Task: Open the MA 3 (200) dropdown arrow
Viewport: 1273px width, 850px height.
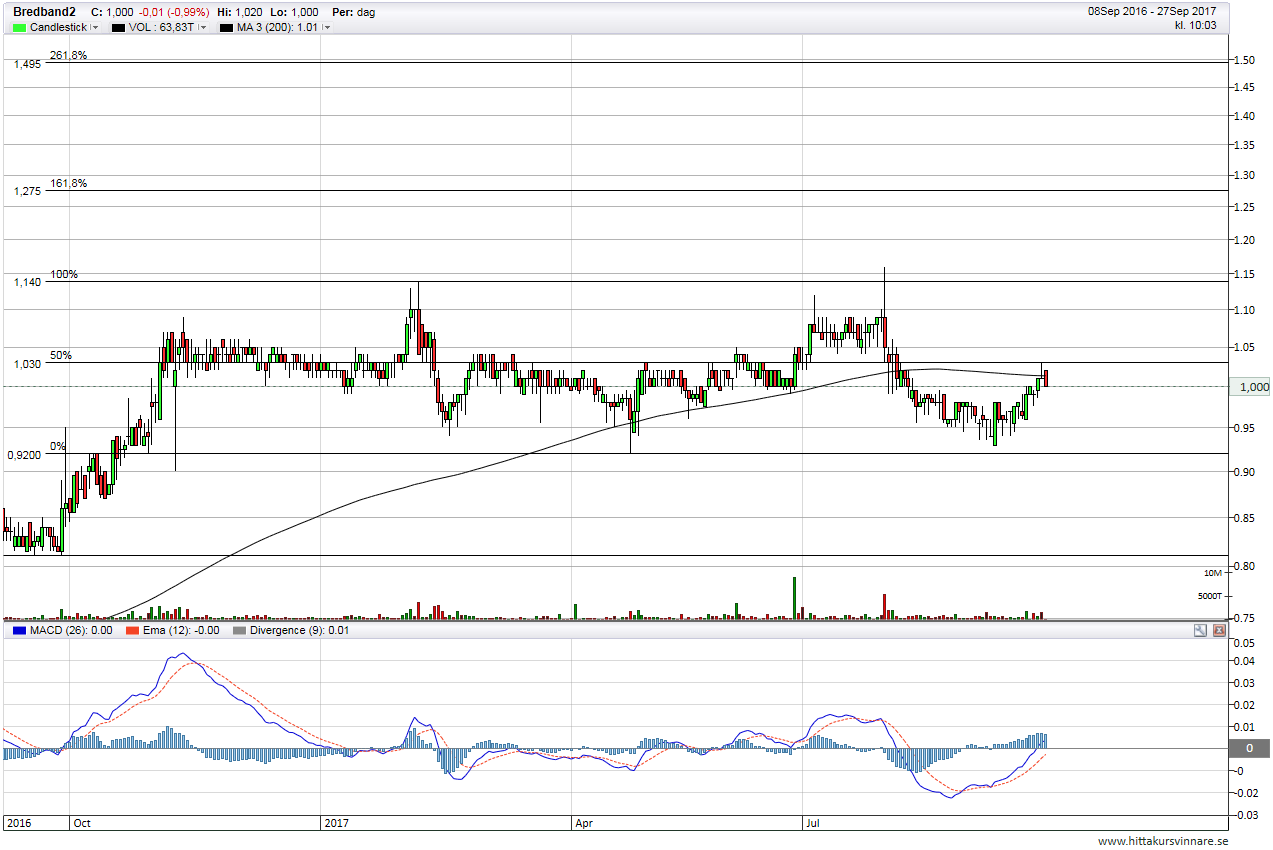Action: pos(327,27)
